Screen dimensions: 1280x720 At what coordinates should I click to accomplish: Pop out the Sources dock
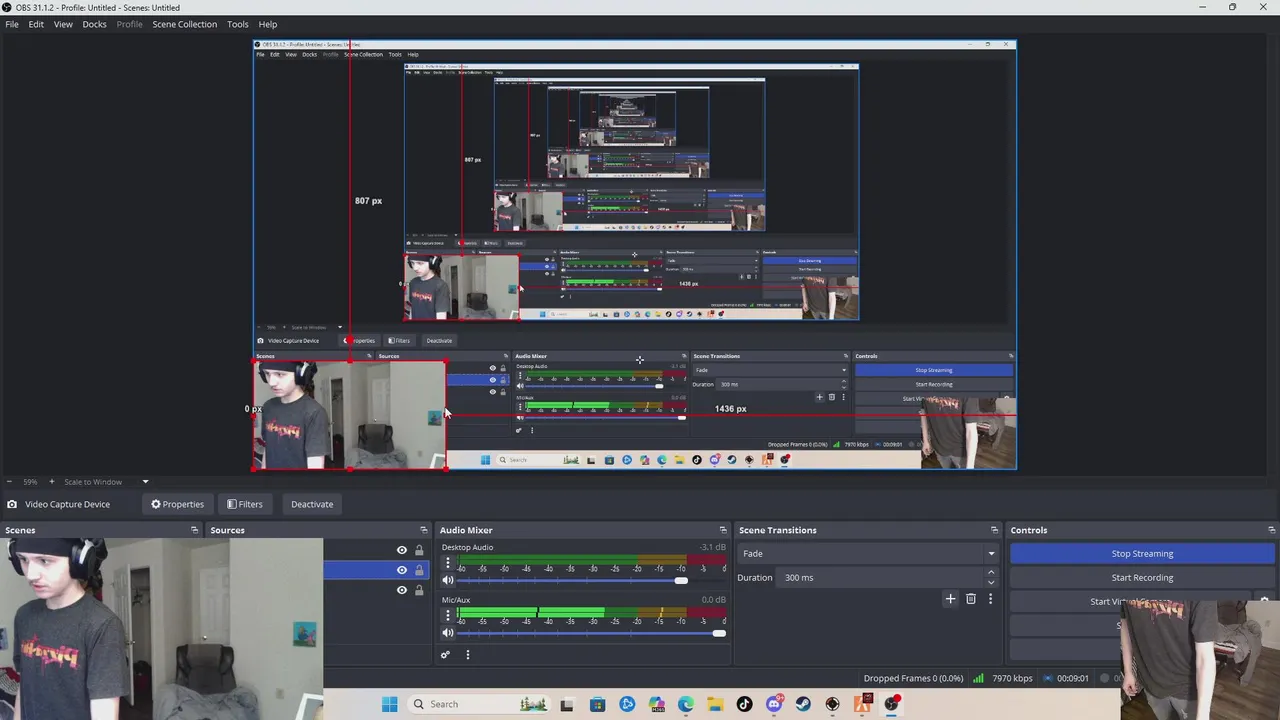point(423,530)
